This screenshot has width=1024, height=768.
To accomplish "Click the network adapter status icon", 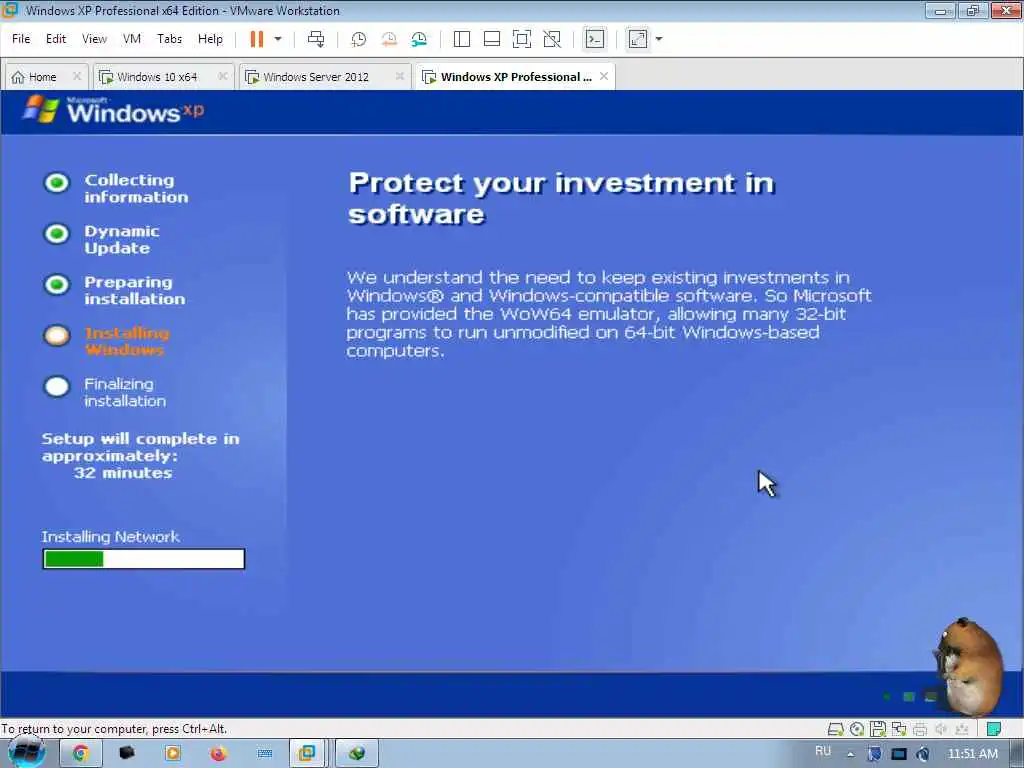I will [x=899, y=729].
